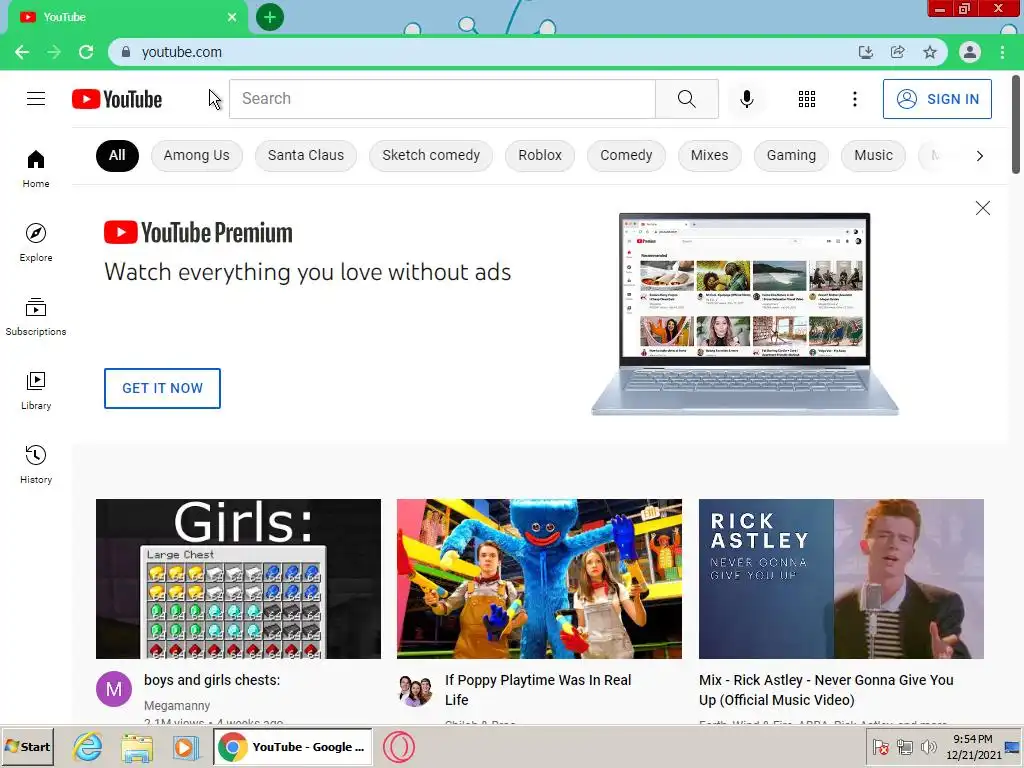1024x768 pixels.
Task: Open the taskbar clock
Action: 973,746
